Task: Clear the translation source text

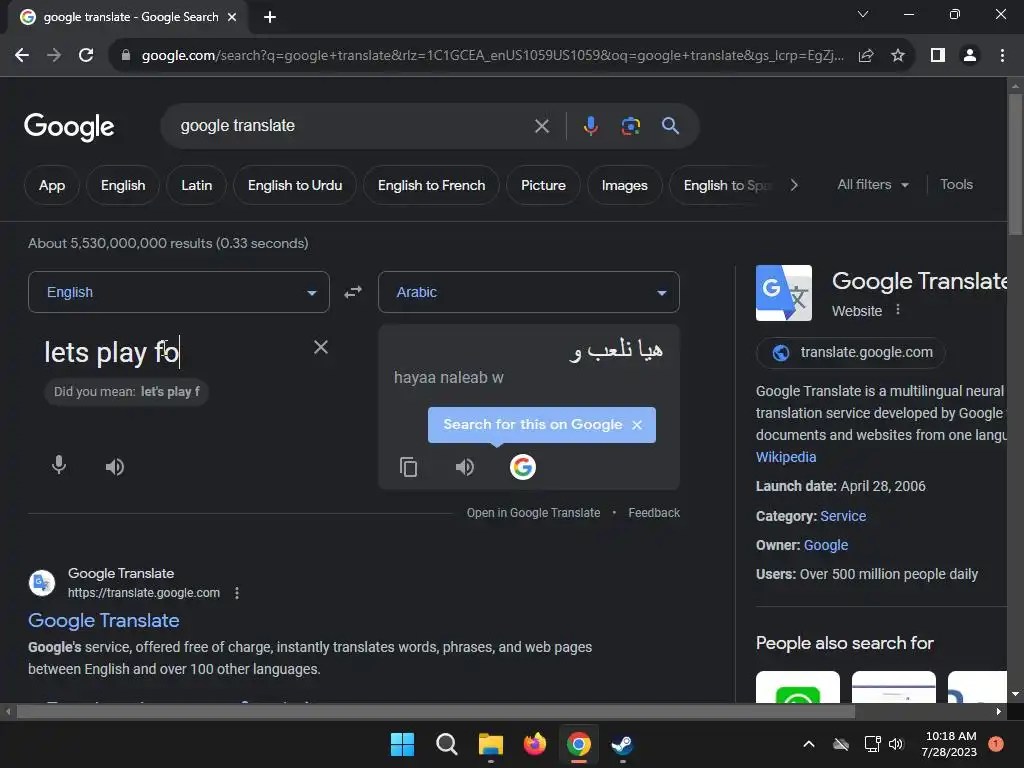Action: point(321,347)
